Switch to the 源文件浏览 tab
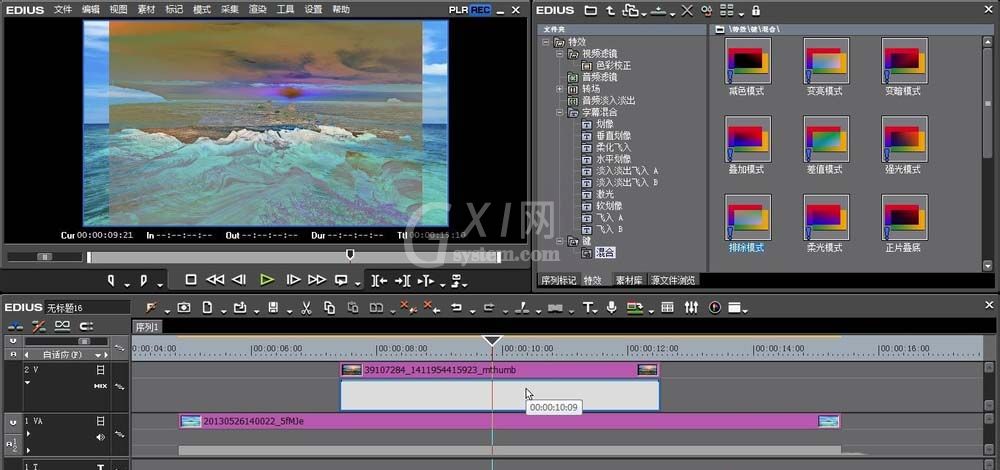 (x=672, y=280)
